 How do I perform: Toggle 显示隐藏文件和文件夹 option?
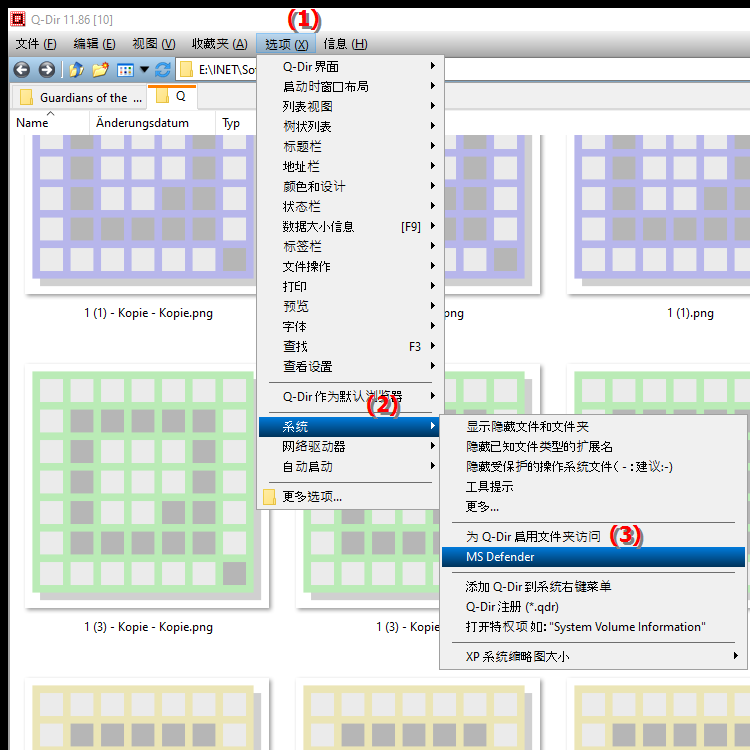click(593, 427)
